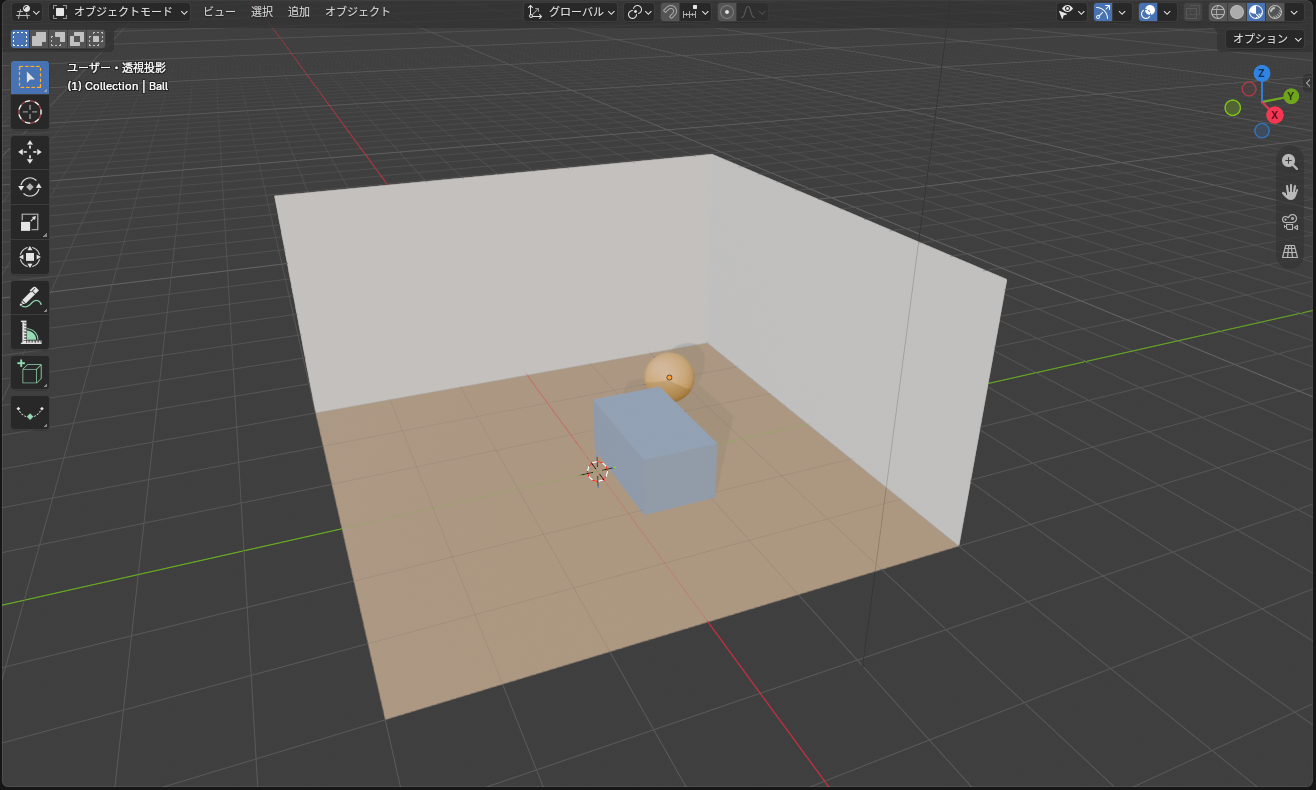Switch to wireframe viewport shading
The image size is (1316, 790).
coord(1218,12)
